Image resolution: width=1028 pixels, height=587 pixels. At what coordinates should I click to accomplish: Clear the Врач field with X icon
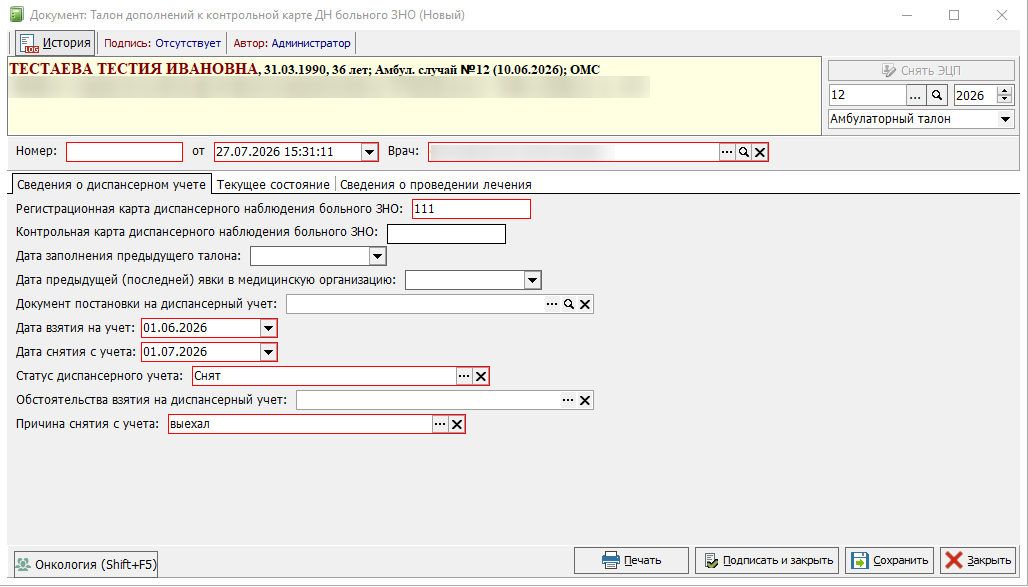(x=760, y=152)
